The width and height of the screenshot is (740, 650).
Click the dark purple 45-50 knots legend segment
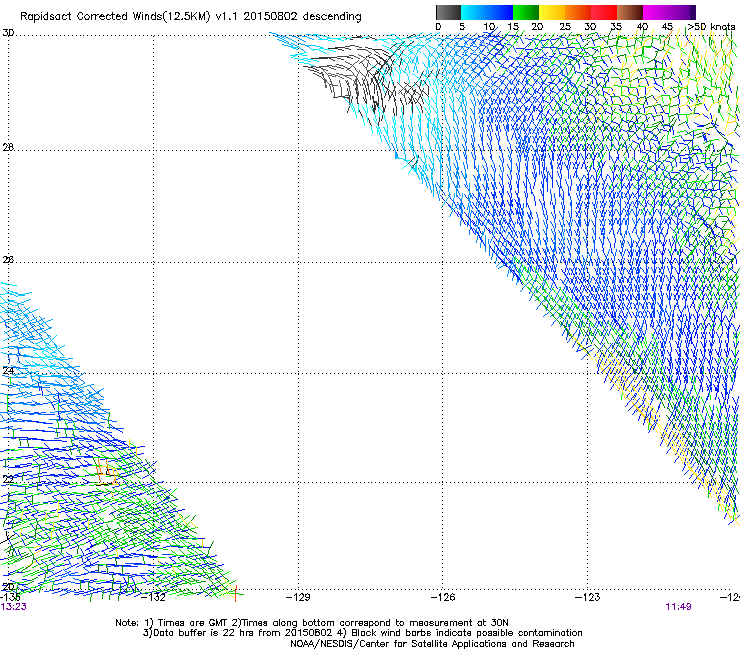coord(682,12)
